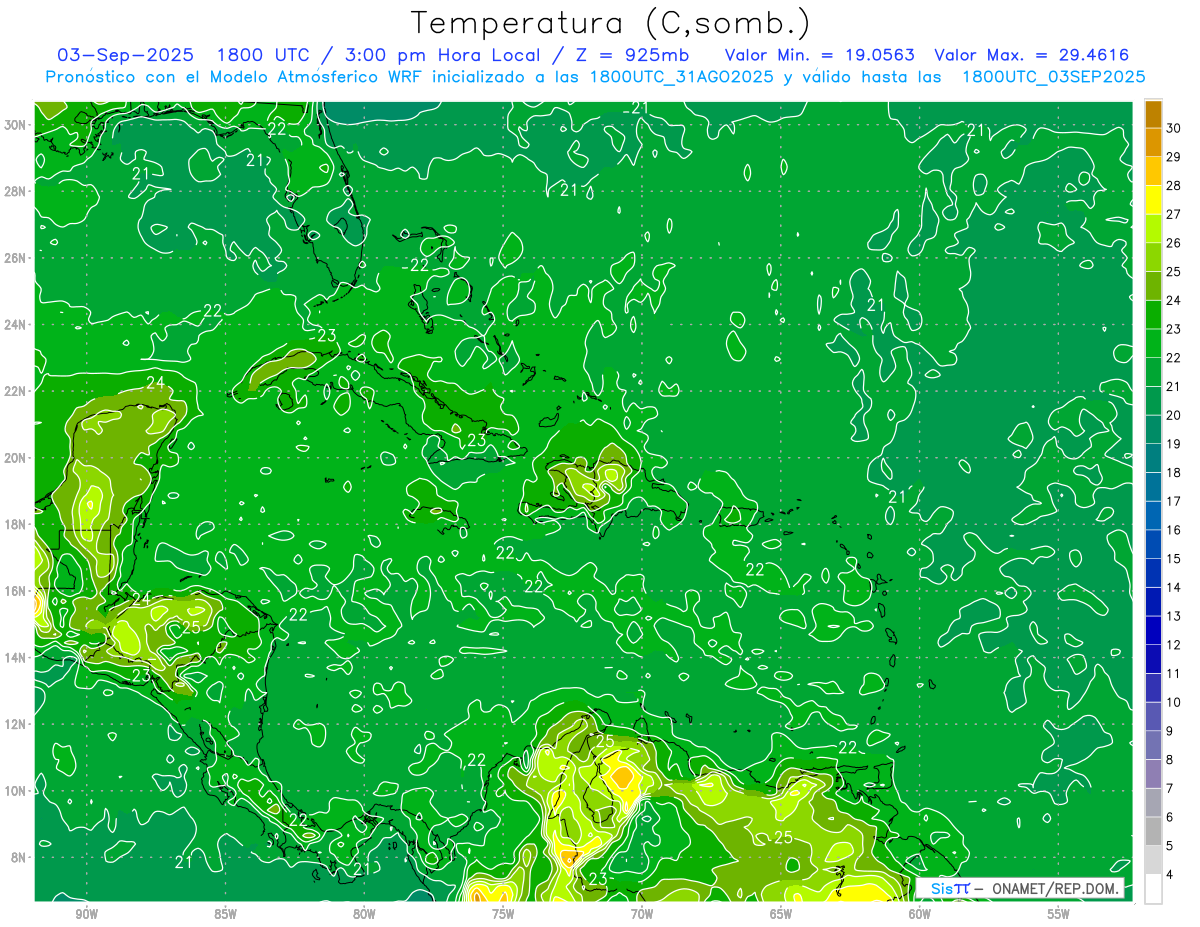Screen dimensions: 1200x927
Task: Click the colorbar label '20'
Action: tap(1174, 415)
